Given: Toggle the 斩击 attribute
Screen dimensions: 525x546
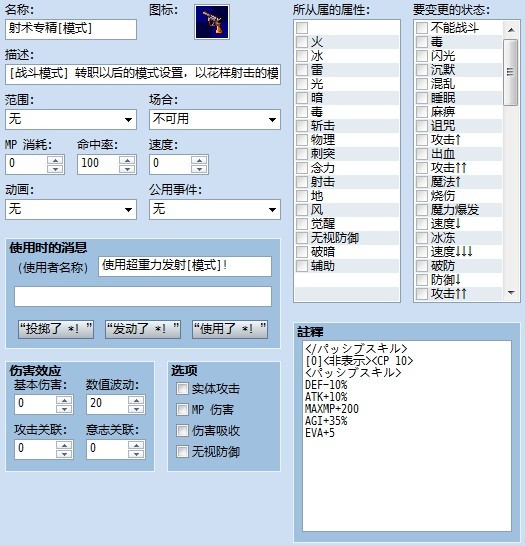Looking at the screenshot, I should (301, 126).
